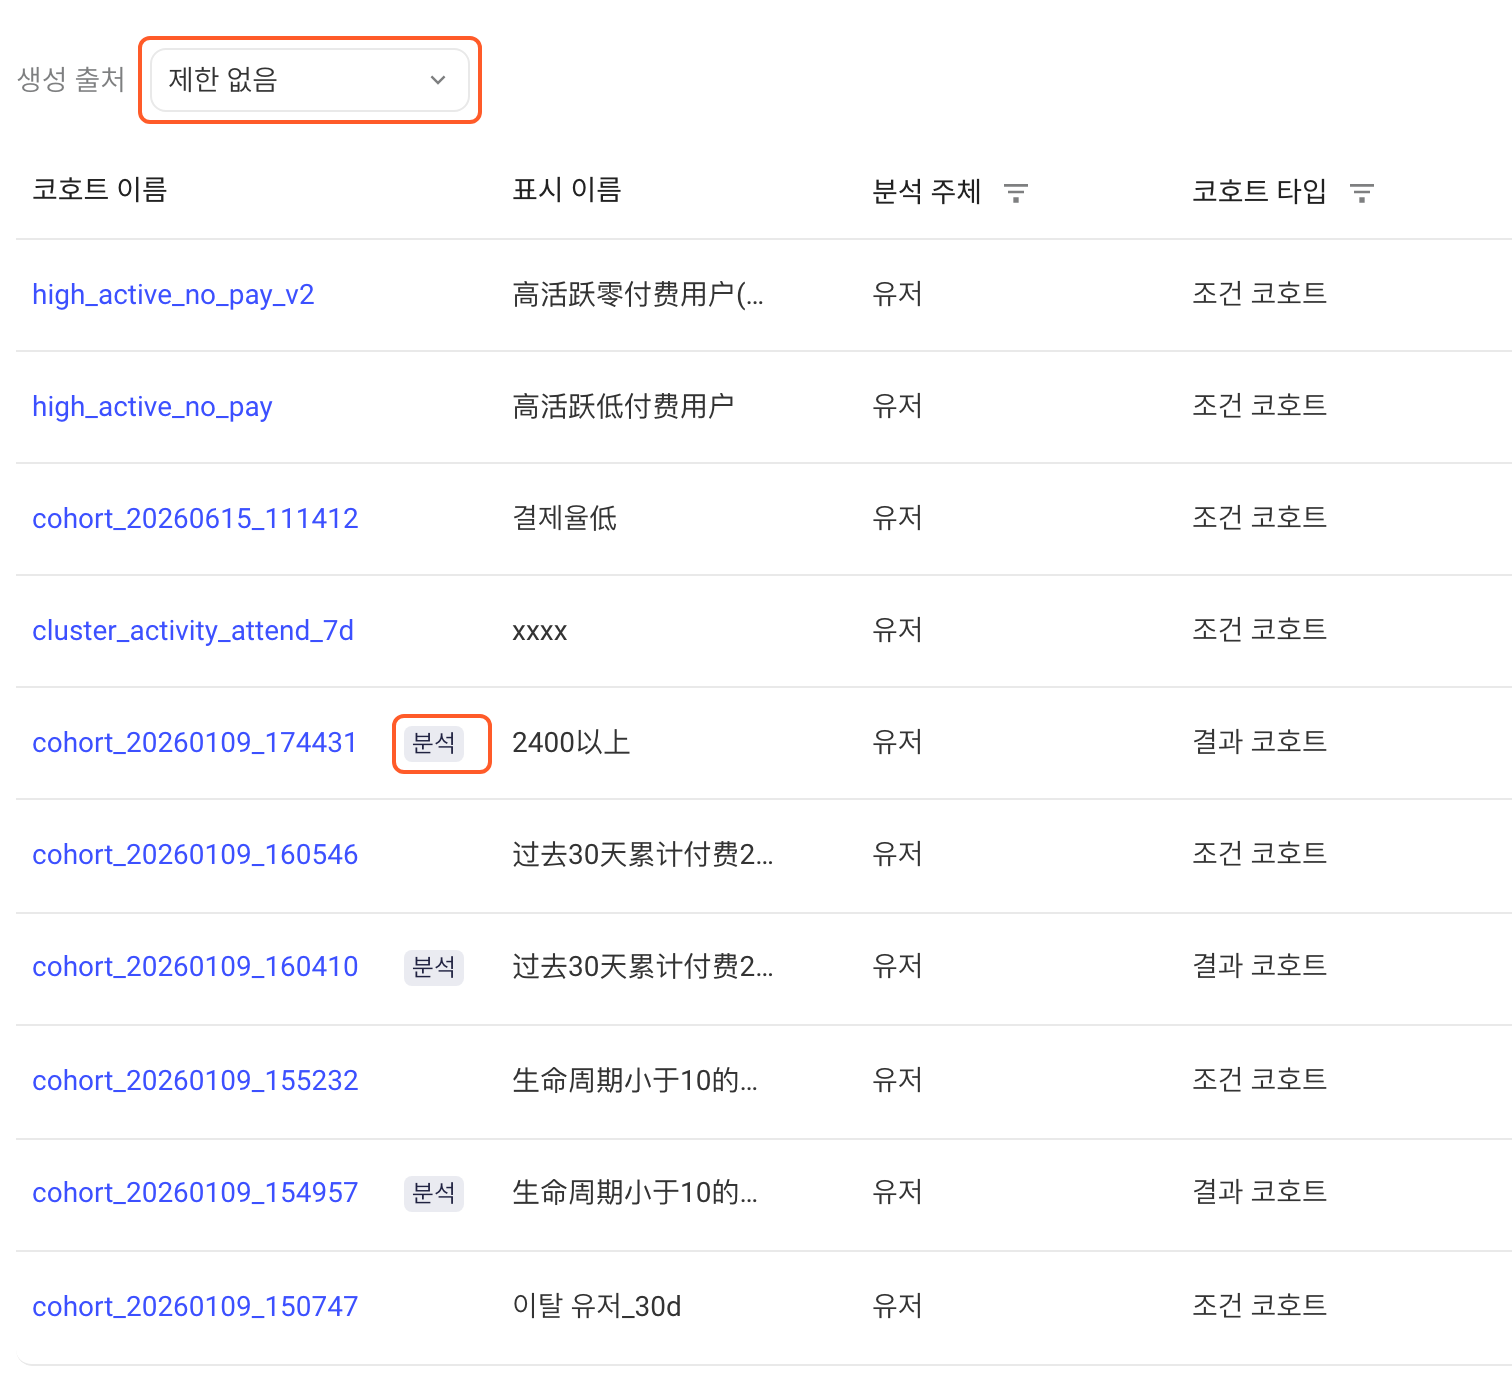The width and height of the screenshot is (1512, 1382).
Task: Click the 코호트 이름 column header
Action: (100, 190)
